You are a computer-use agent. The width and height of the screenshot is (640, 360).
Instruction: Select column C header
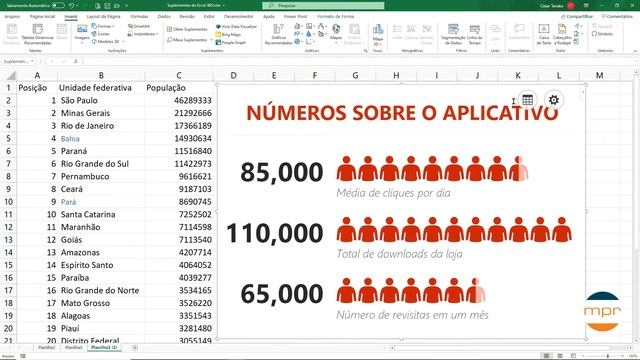tap(179, 76)
